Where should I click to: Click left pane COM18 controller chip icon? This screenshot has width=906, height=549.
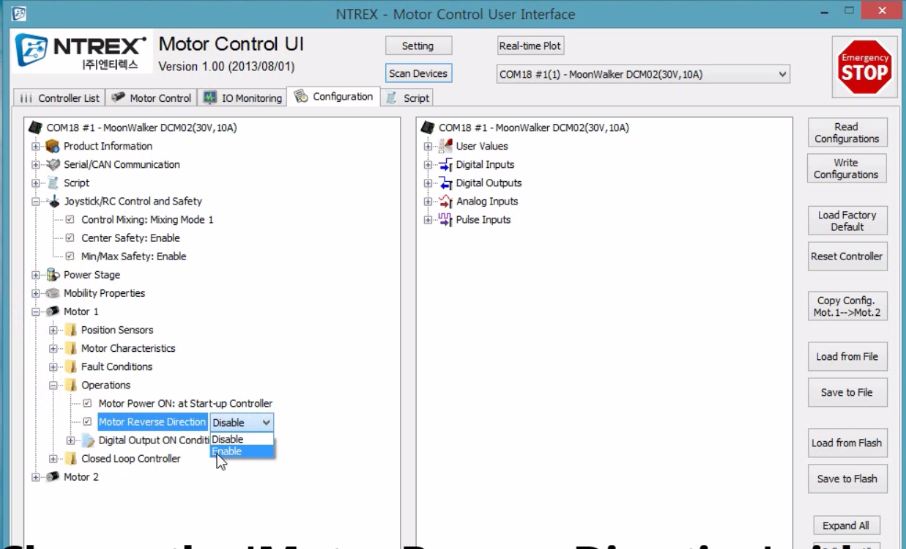(x=36, y=127)
